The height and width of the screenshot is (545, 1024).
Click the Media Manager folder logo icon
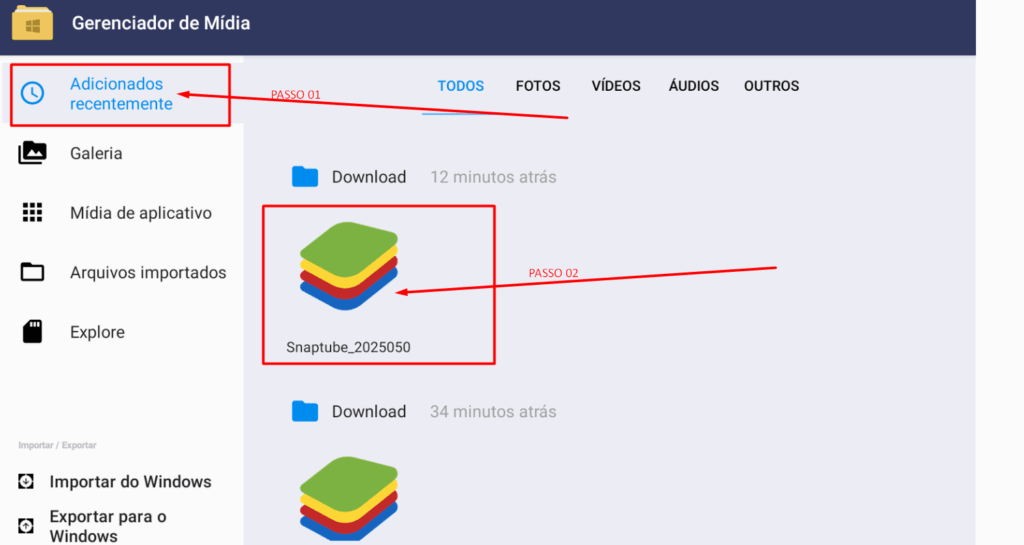tap(32, 23)
